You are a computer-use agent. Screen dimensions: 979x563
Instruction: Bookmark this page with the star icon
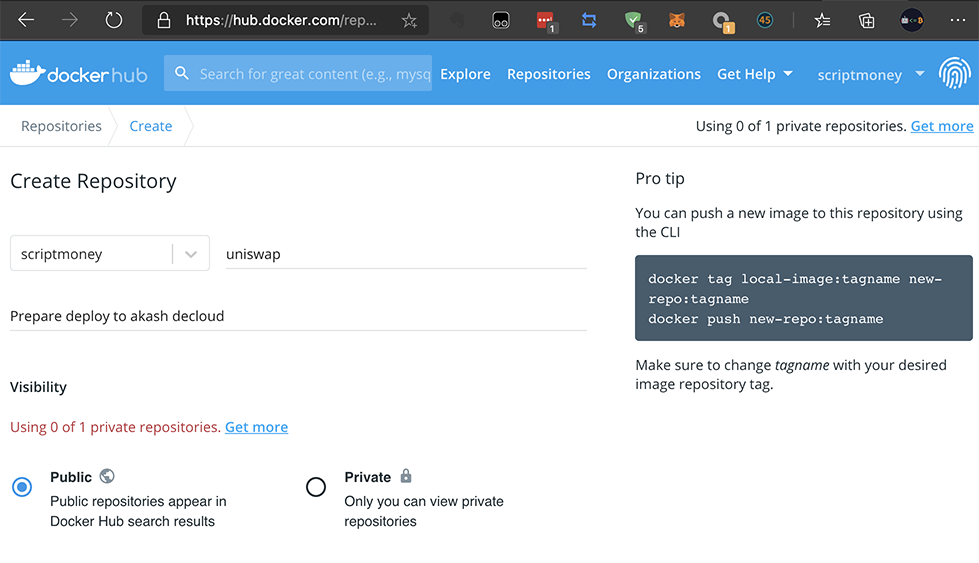(409, 21)
